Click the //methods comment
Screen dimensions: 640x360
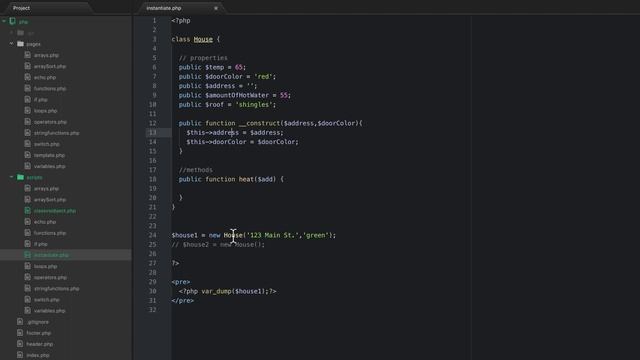[196, 170]
